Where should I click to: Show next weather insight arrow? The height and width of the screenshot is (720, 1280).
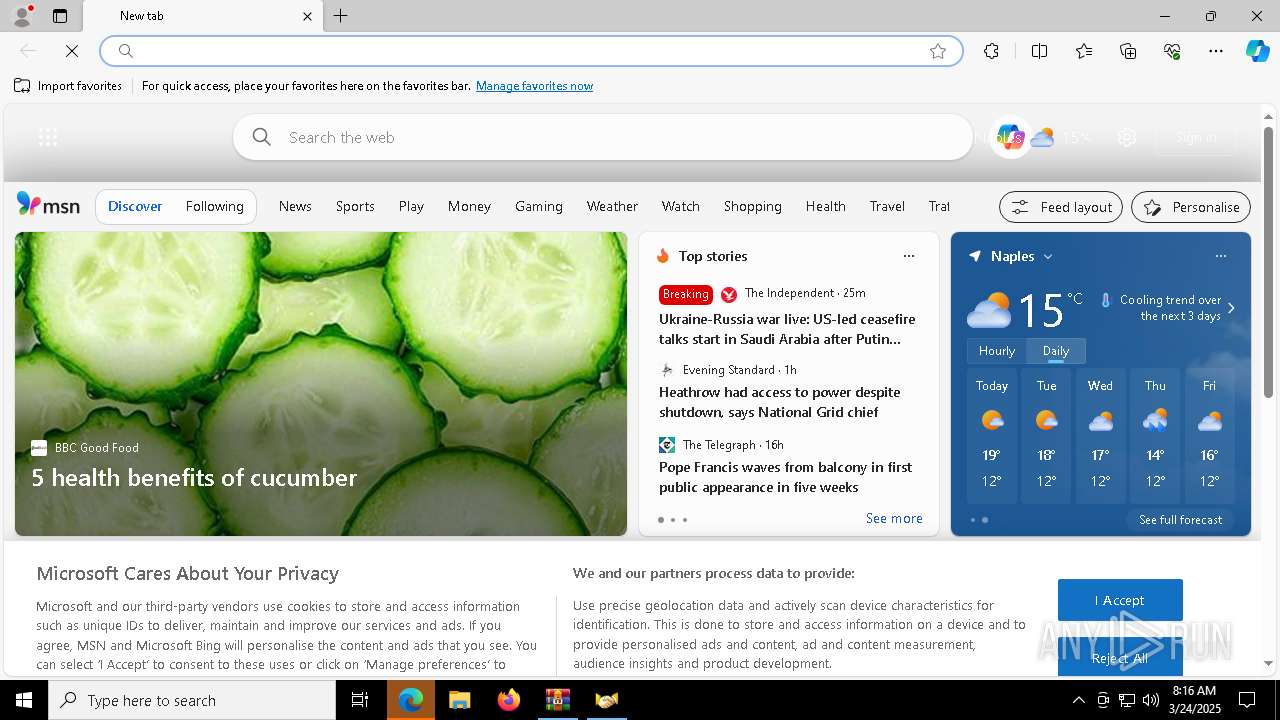(1231, 308)
